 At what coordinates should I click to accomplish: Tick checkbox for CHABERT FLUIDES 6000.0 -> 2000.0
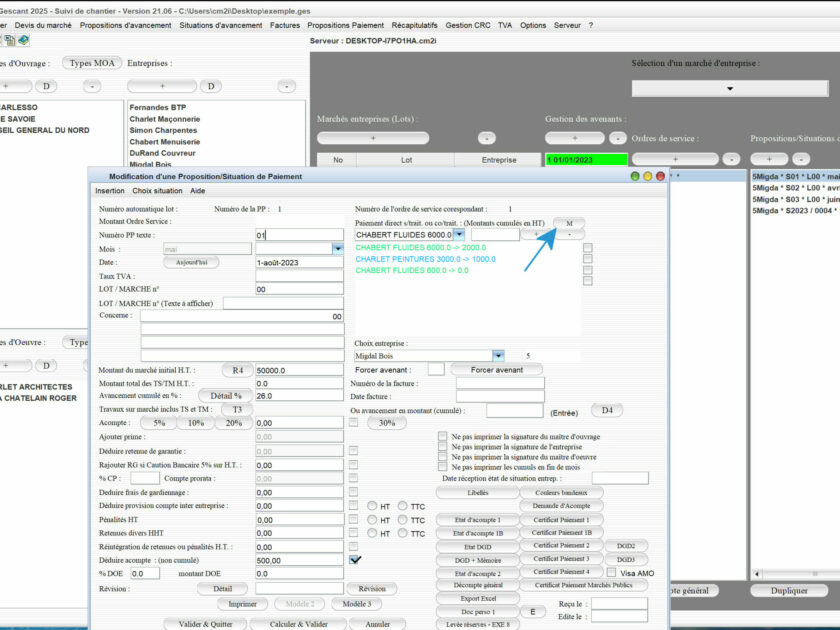coord(588,248)
